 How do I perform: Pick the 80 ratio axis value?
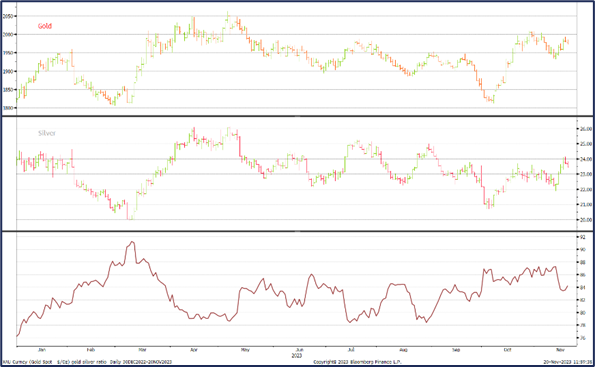click(582, 313)
